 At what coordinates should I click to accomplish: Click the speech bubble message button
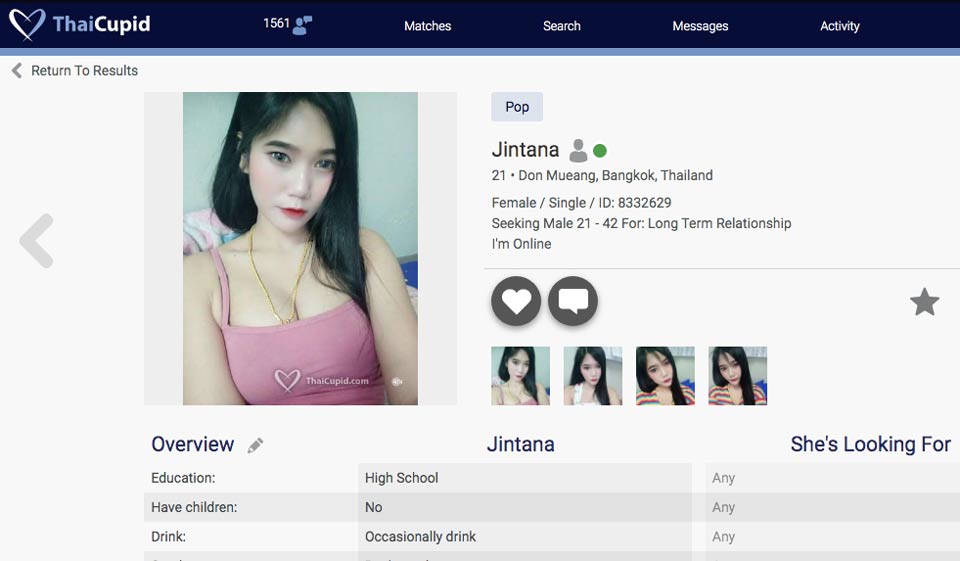pos(573,301)
